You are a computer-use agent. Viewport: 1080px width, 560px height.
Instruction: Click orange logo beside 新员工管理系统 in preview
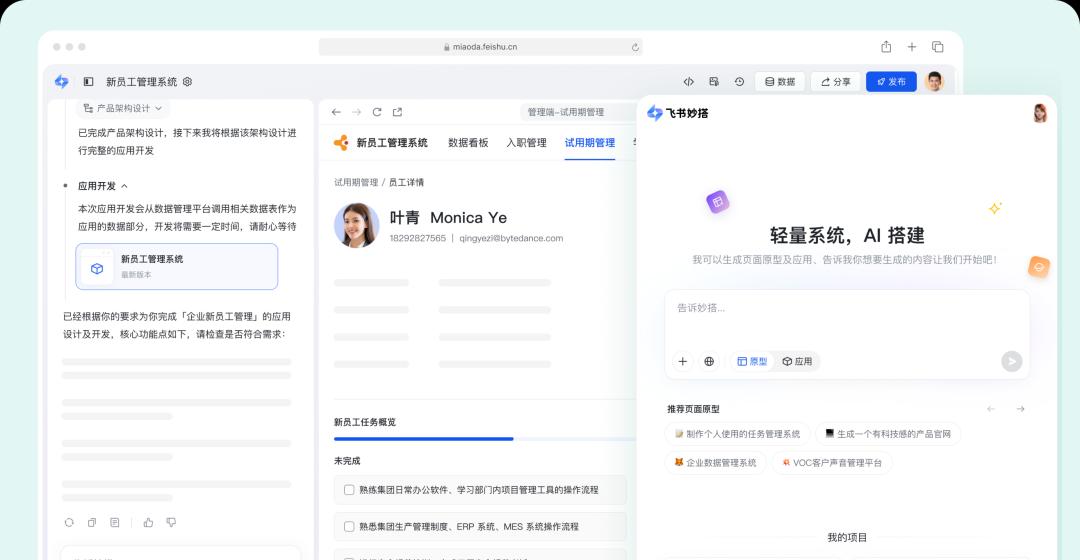coord(341,143)
